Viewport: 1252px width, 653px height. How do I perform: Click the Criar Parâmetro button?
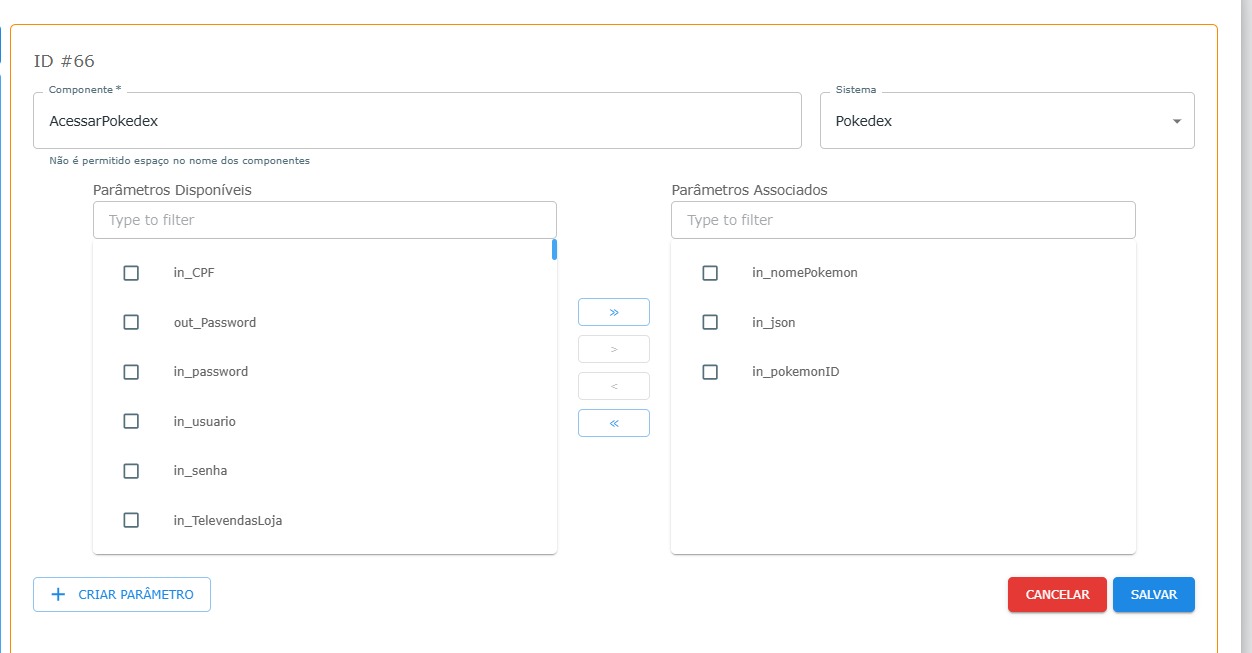coord(122,594)
